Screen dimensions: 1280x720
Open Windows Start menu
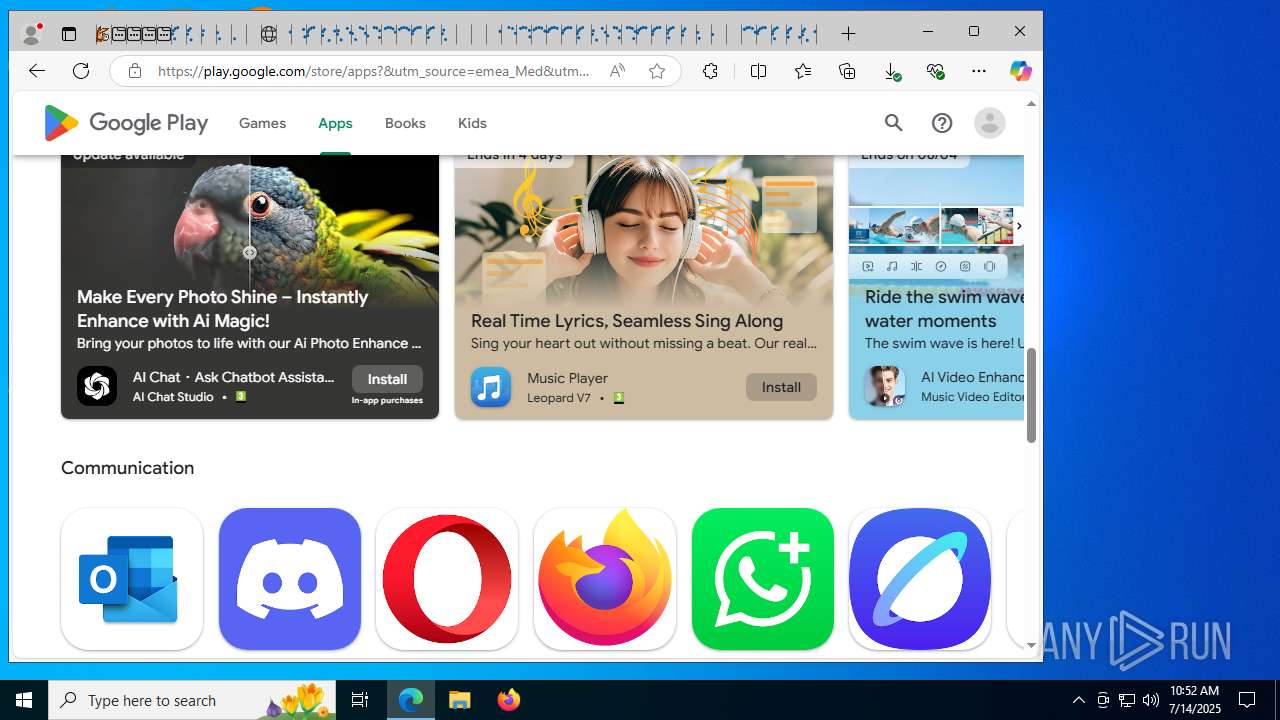pyautogui.click(x=24, y=700)
